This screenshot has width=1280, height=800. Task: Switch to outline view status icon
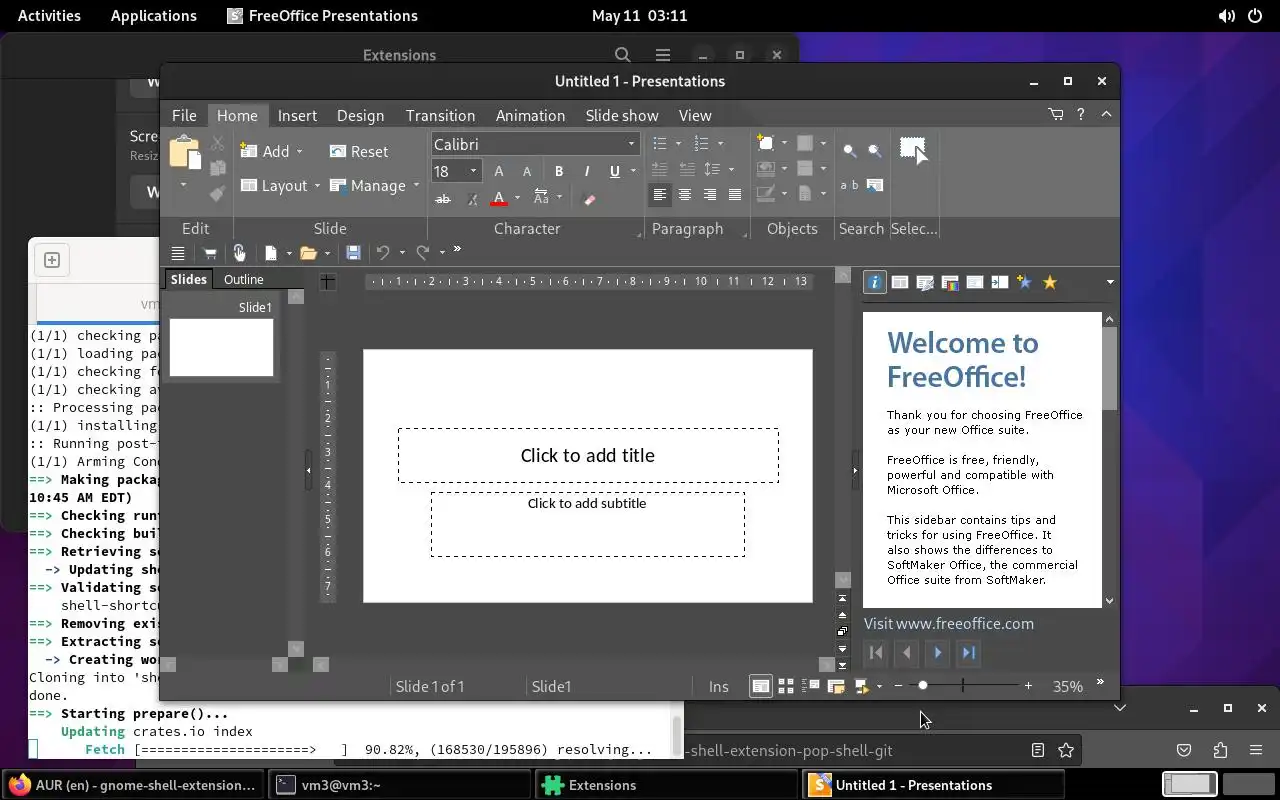(811, 686)
